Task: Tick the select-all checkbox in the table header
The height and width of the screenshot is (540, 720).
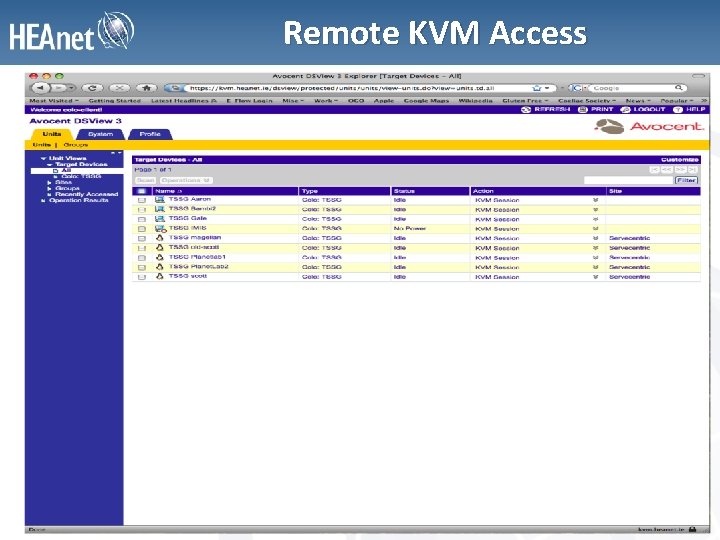Action: click(141, 191)
